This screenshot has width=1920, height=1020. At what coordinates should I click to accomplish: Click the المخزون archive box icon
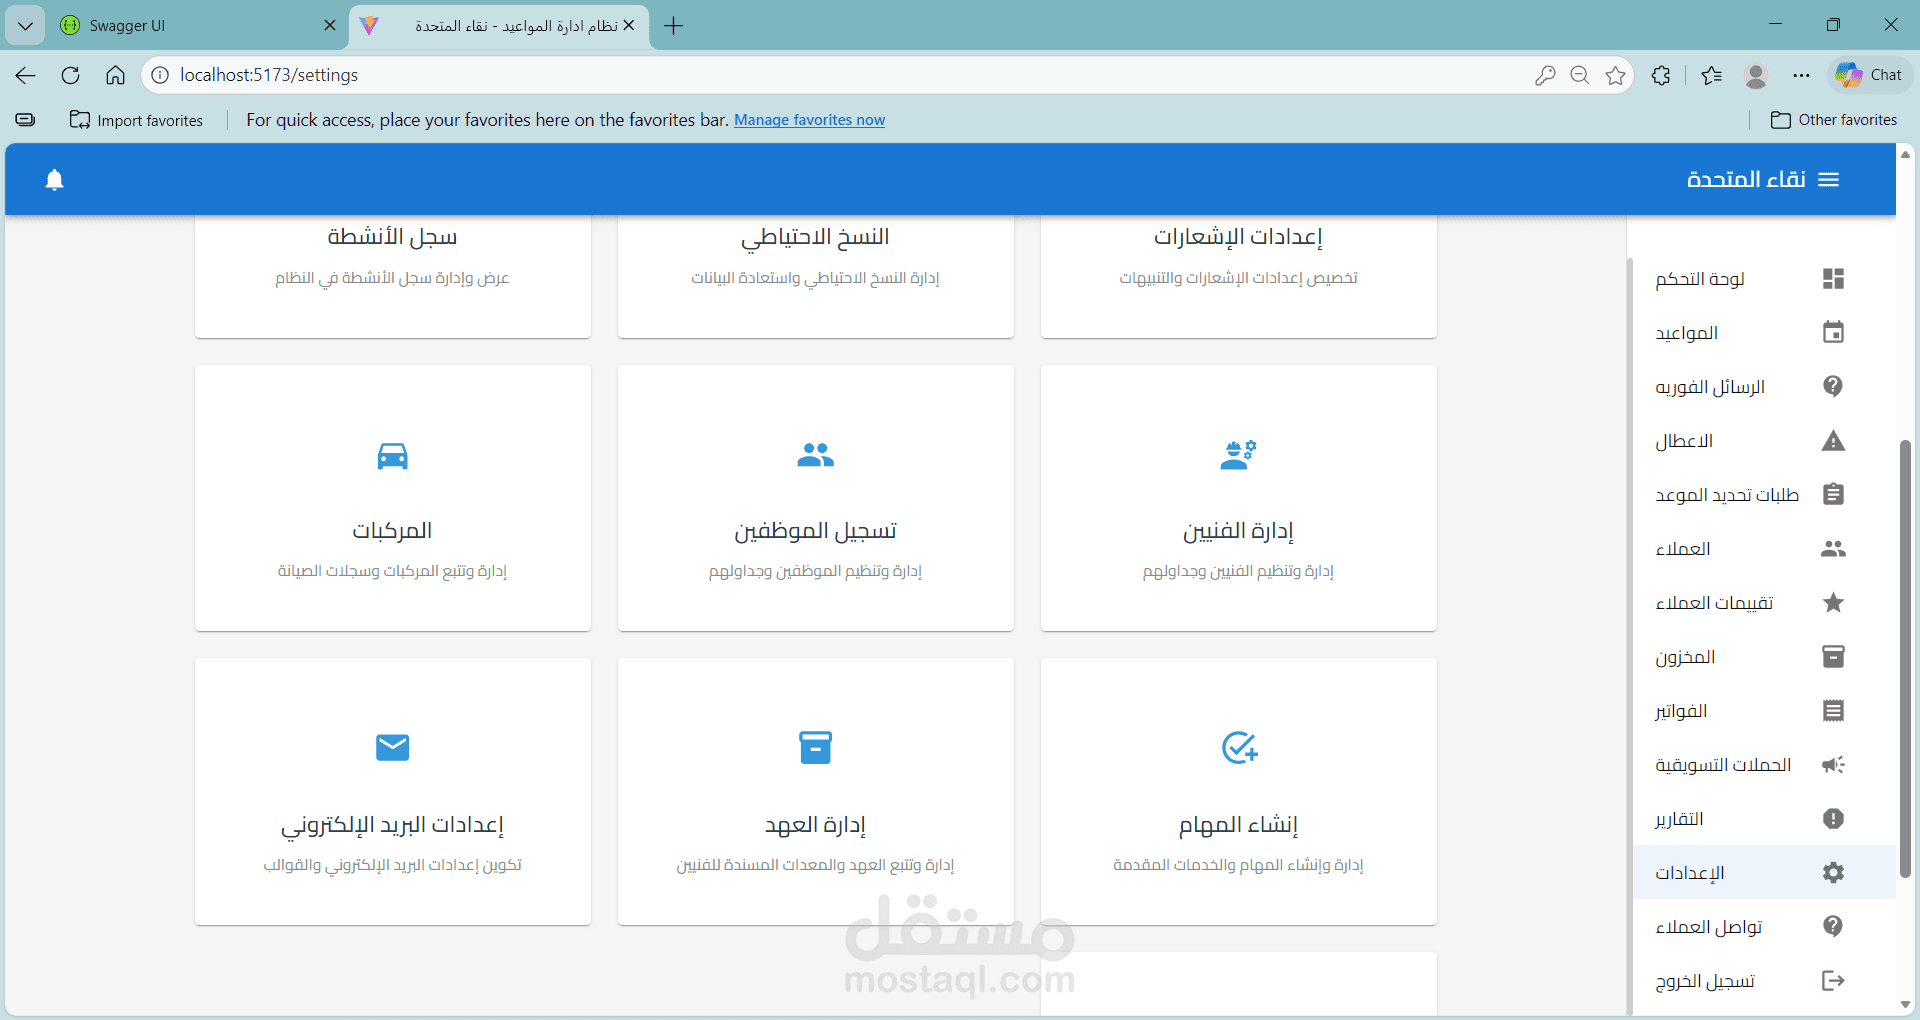1833,657
